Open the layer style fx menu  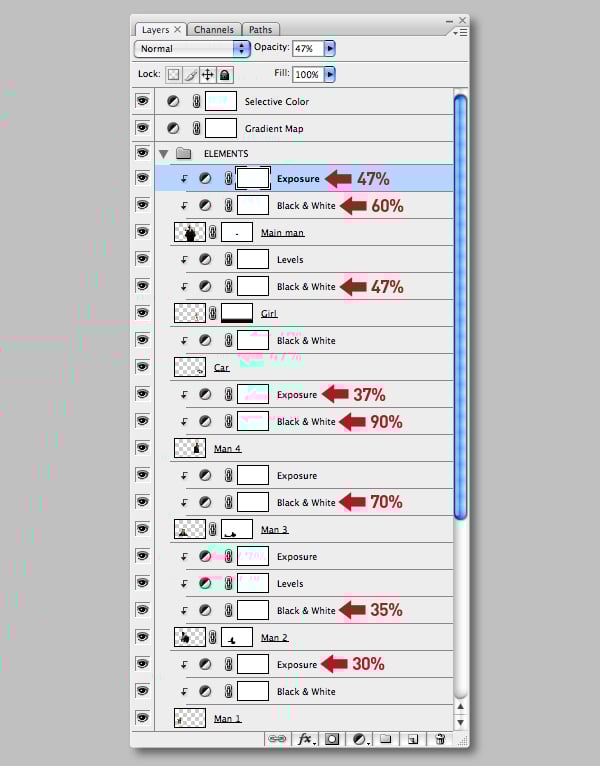click(306, 739)
